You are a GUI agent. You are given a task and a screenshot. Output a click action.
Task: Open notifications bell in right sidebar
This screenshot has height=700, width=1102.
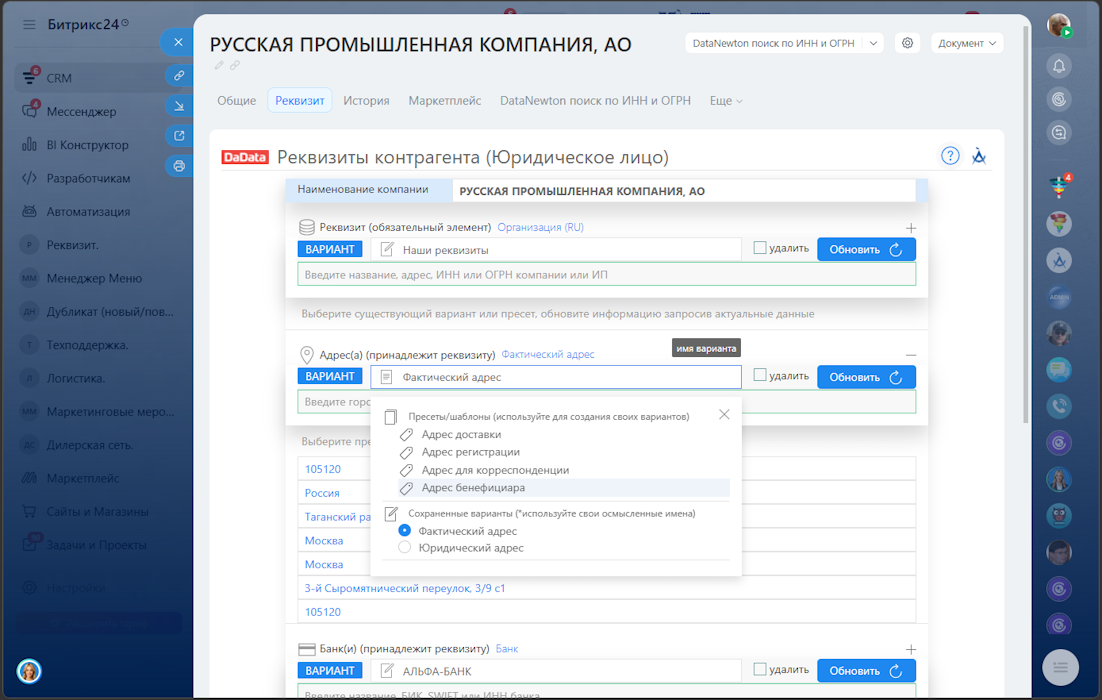1059,66
